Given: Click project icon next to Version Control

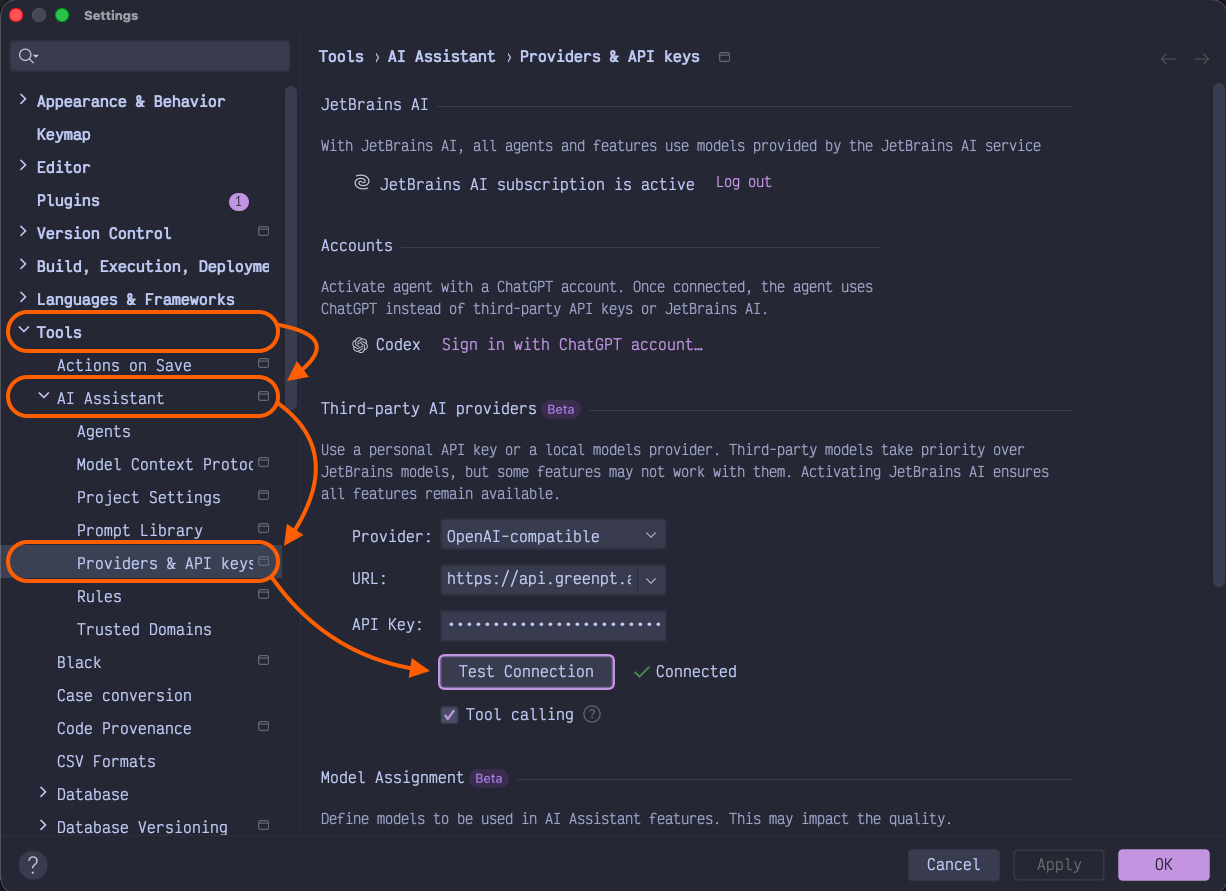Looking at the screenshot, I should [264, 231].
